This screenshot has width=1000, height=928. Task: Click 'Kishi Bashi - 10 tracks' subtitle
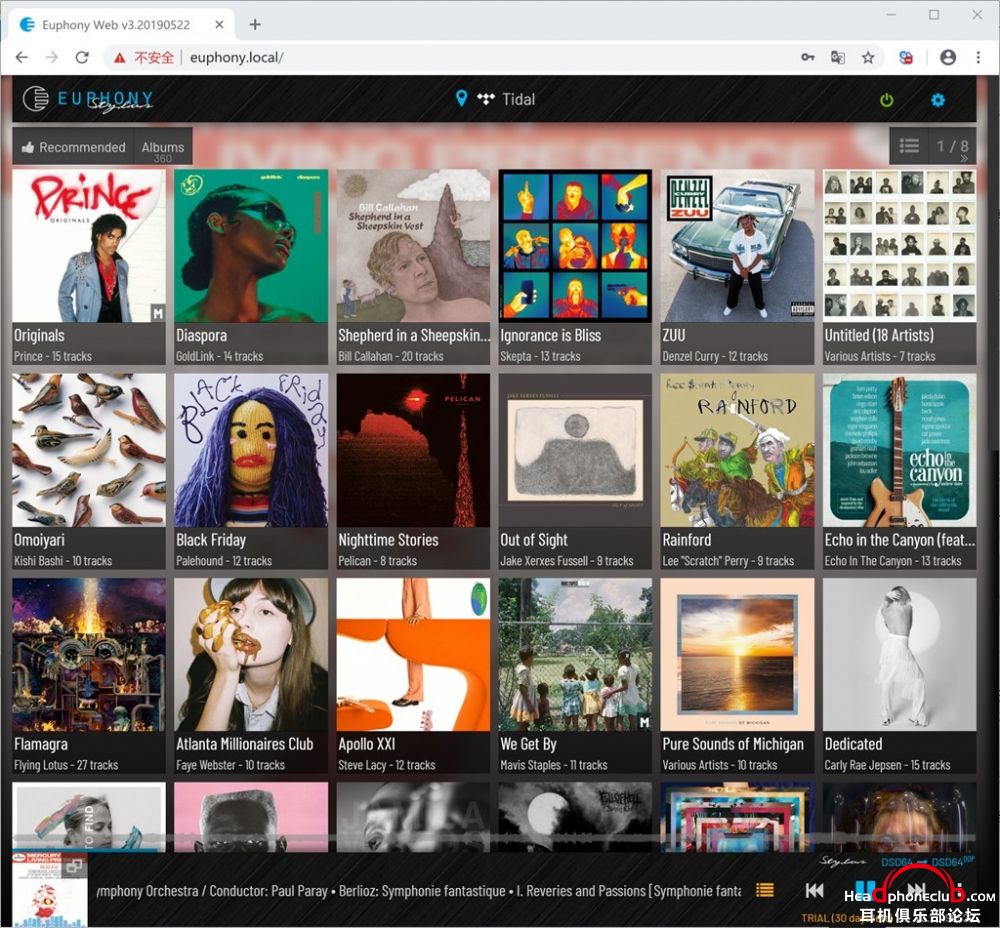coord(63,561)
